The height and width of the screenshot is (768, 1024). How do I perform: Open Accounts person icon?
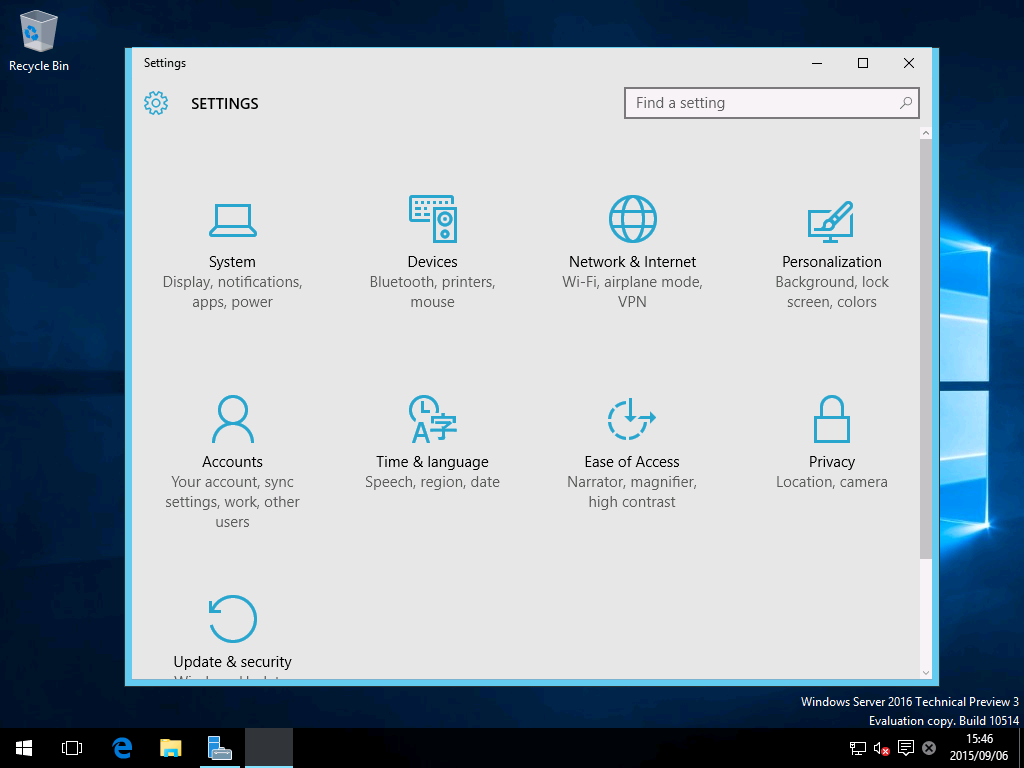pos(232,419)
